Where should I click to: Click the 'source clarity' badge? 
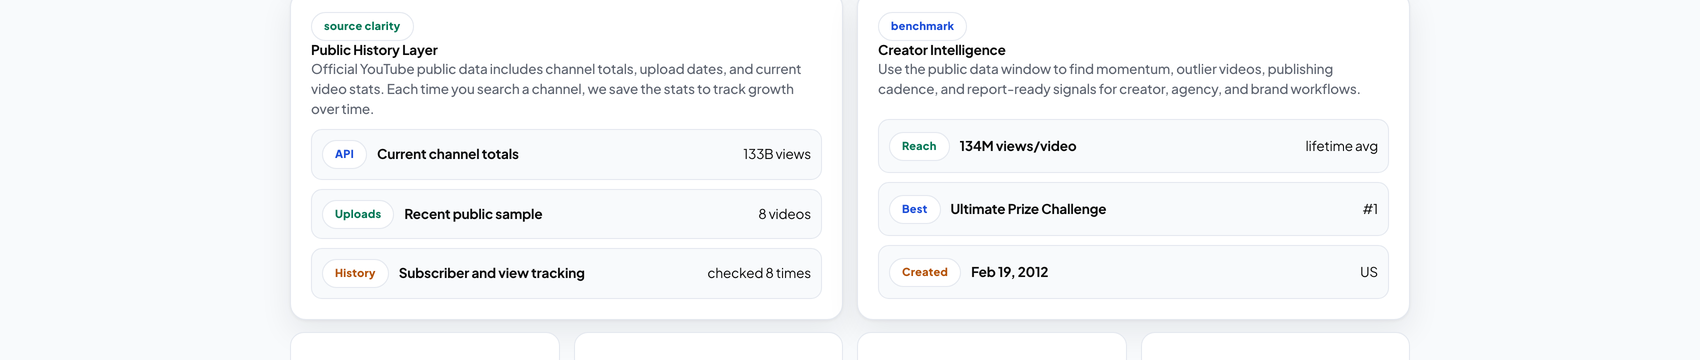(x=362, y=26)
